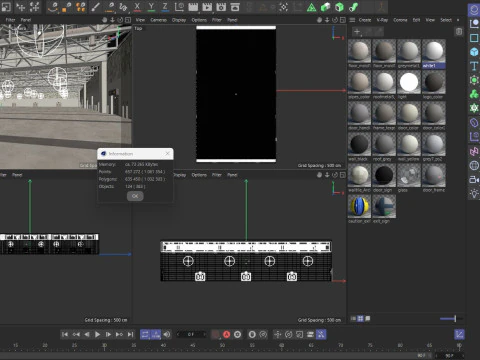
Task: Add a Light object from sidebar
Action: (474, 194)
